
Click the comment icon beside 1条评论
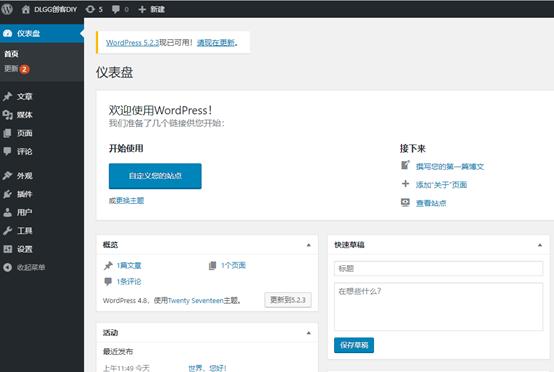108,282
